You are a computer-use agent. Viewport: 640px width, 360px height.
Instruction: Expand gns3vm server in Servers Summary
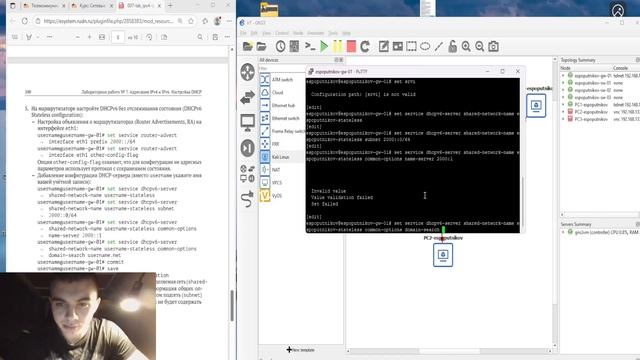(563, 232)
